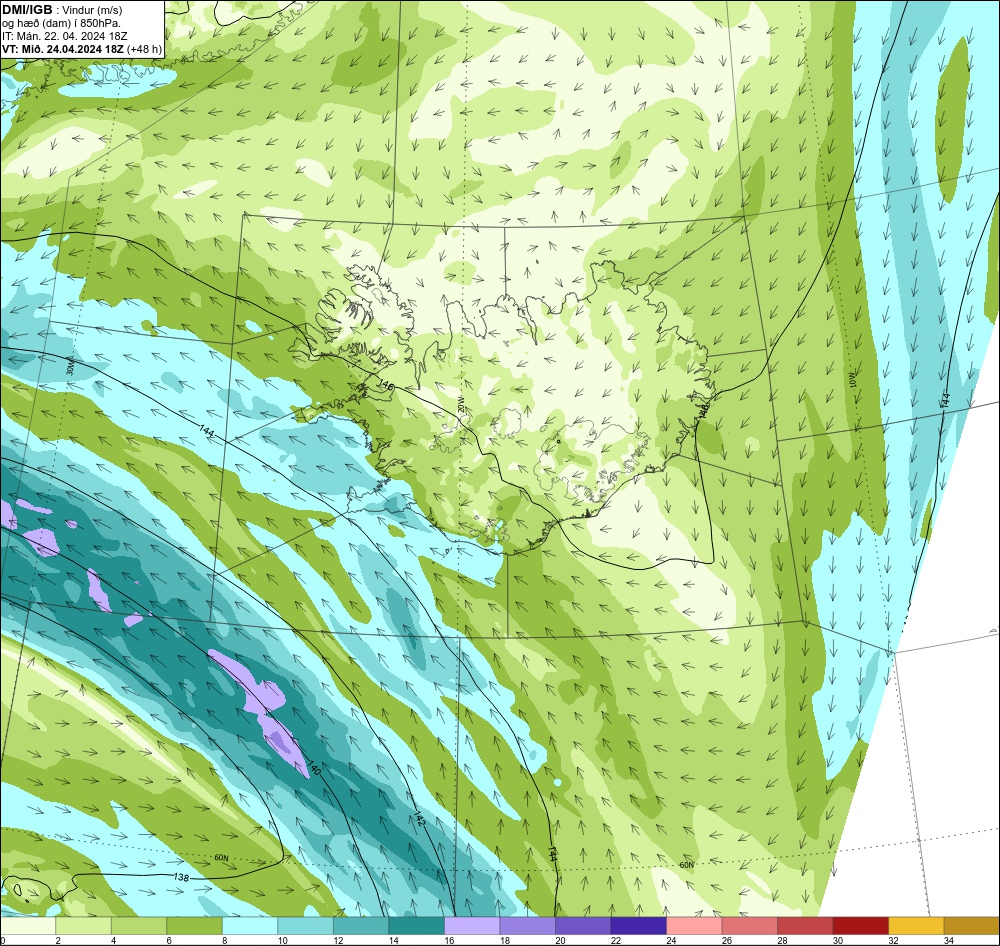Click the '138' contour label
The width and height of the screenshot is (1000, 946).
(181, 878)
